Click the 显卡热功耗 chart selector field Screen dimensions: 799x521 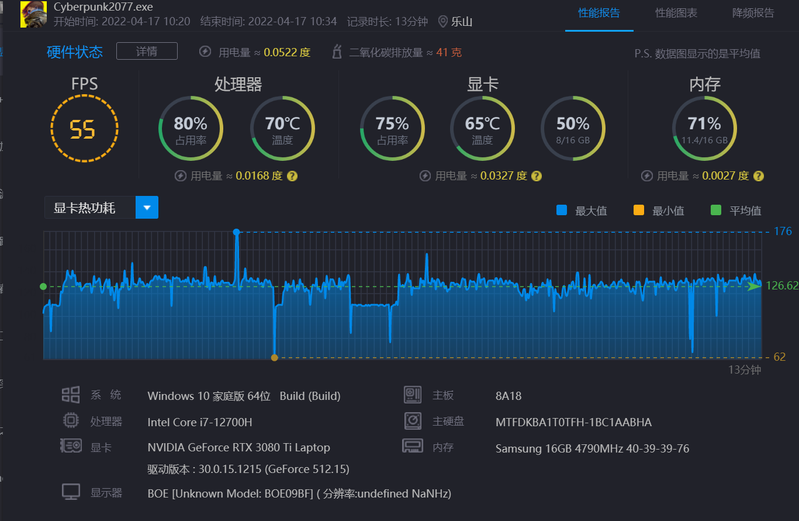tap(89, 208)
